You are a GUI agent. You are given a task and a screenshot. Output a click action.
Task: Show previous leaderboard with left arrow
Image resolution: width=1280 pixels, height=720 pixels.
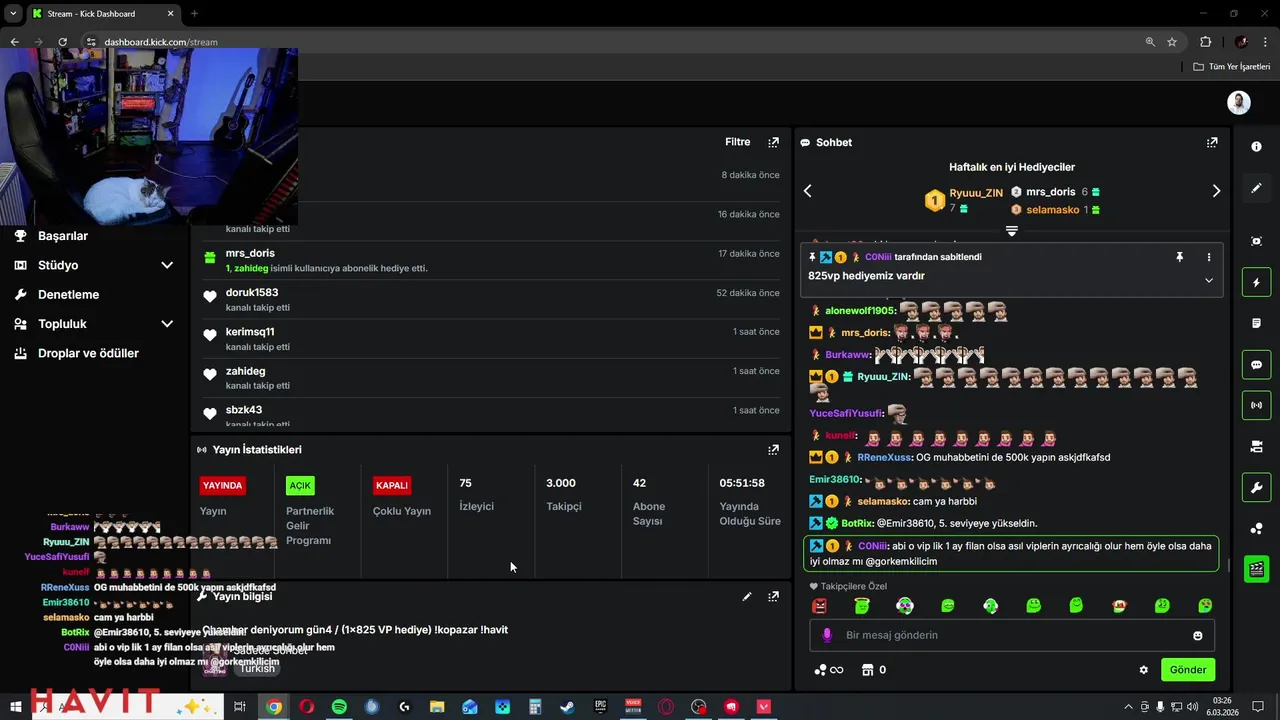pyautogui.click(x=808, y=191)
